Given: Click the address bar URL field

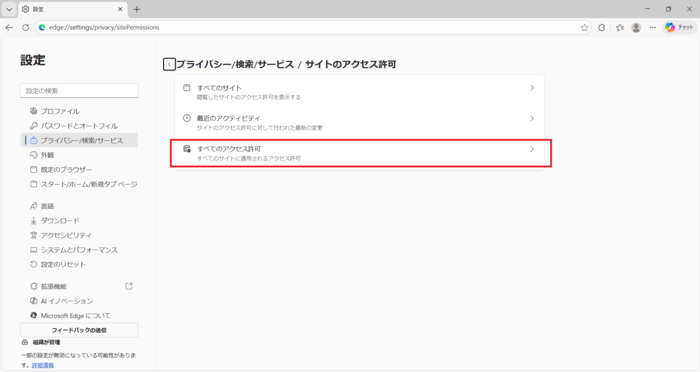Looking at the screenshot, I should click(312, 28).
